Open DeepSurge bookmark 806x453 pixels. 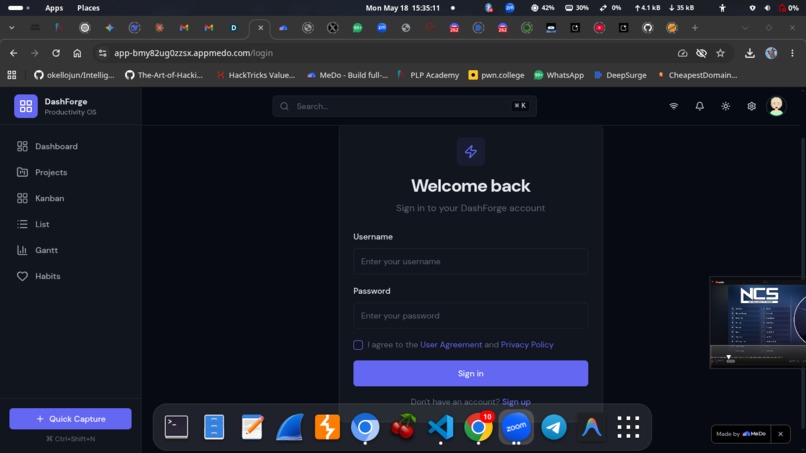coord(620,75)
